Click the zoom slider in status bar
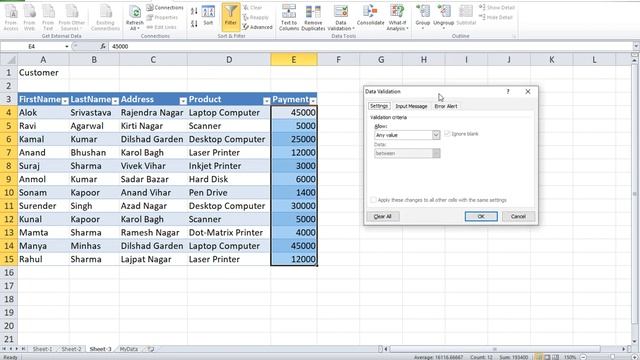 [612, 357]
